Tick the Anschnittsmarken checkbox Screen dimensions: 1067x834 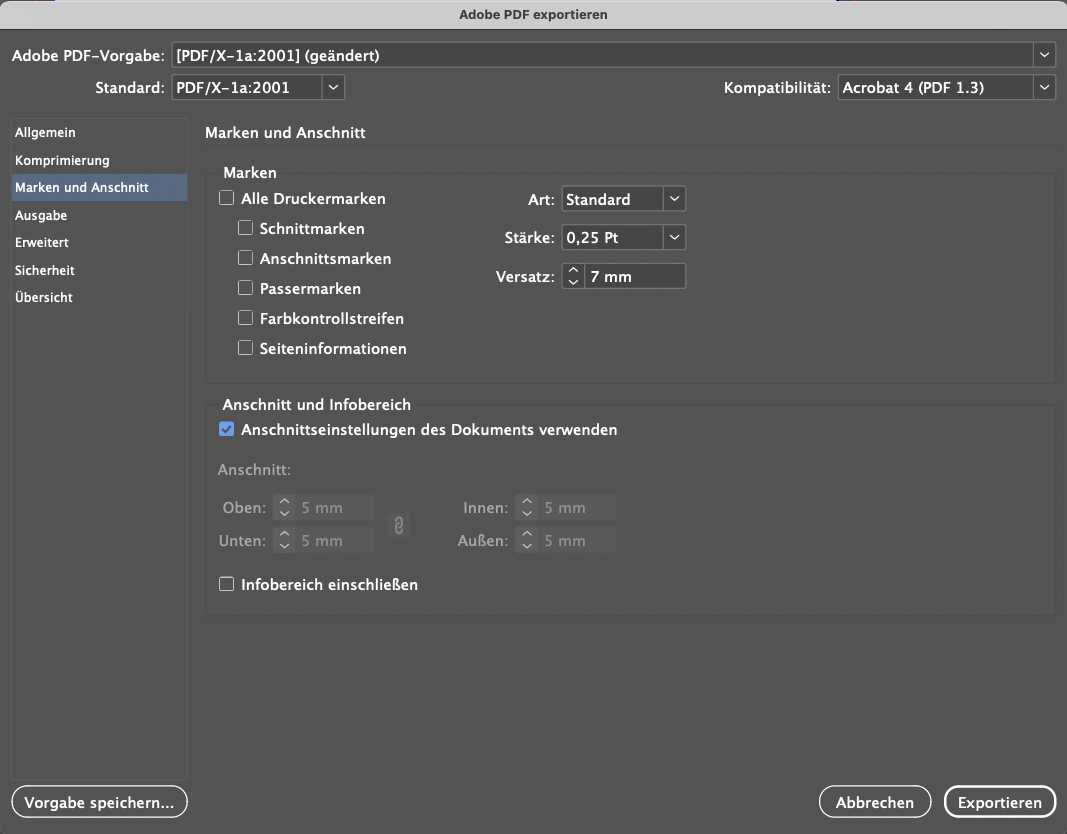coord(245,258)
